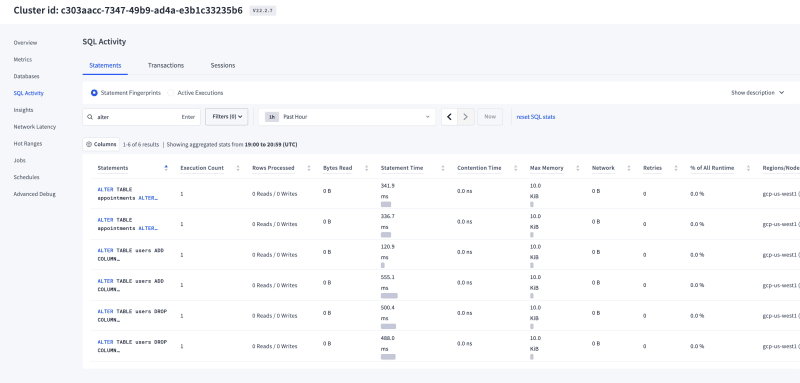Click the Cluster id heading text
Viewport: 800px width, 383px height.
tap(128, 10)
